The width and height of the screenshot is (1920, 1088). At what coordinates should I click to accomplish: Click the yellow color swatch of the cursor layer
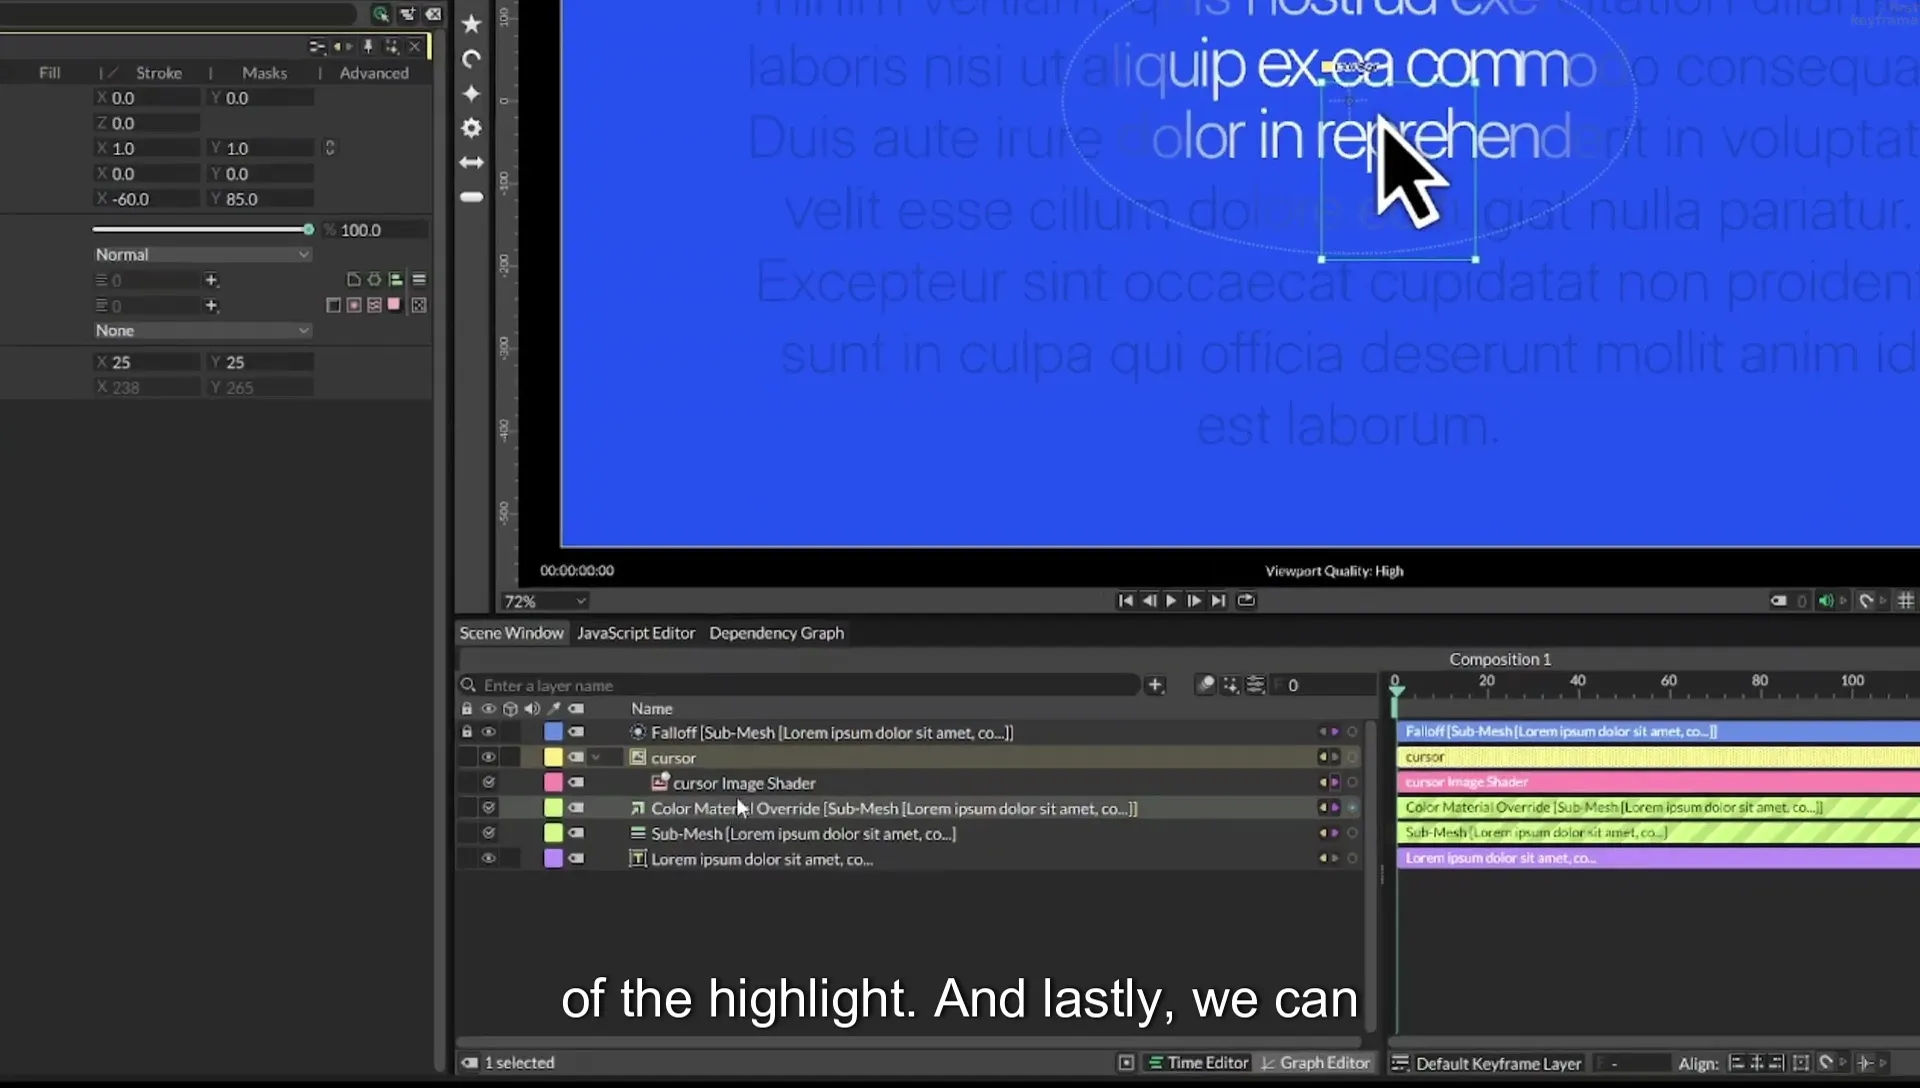tap(553, 757)
